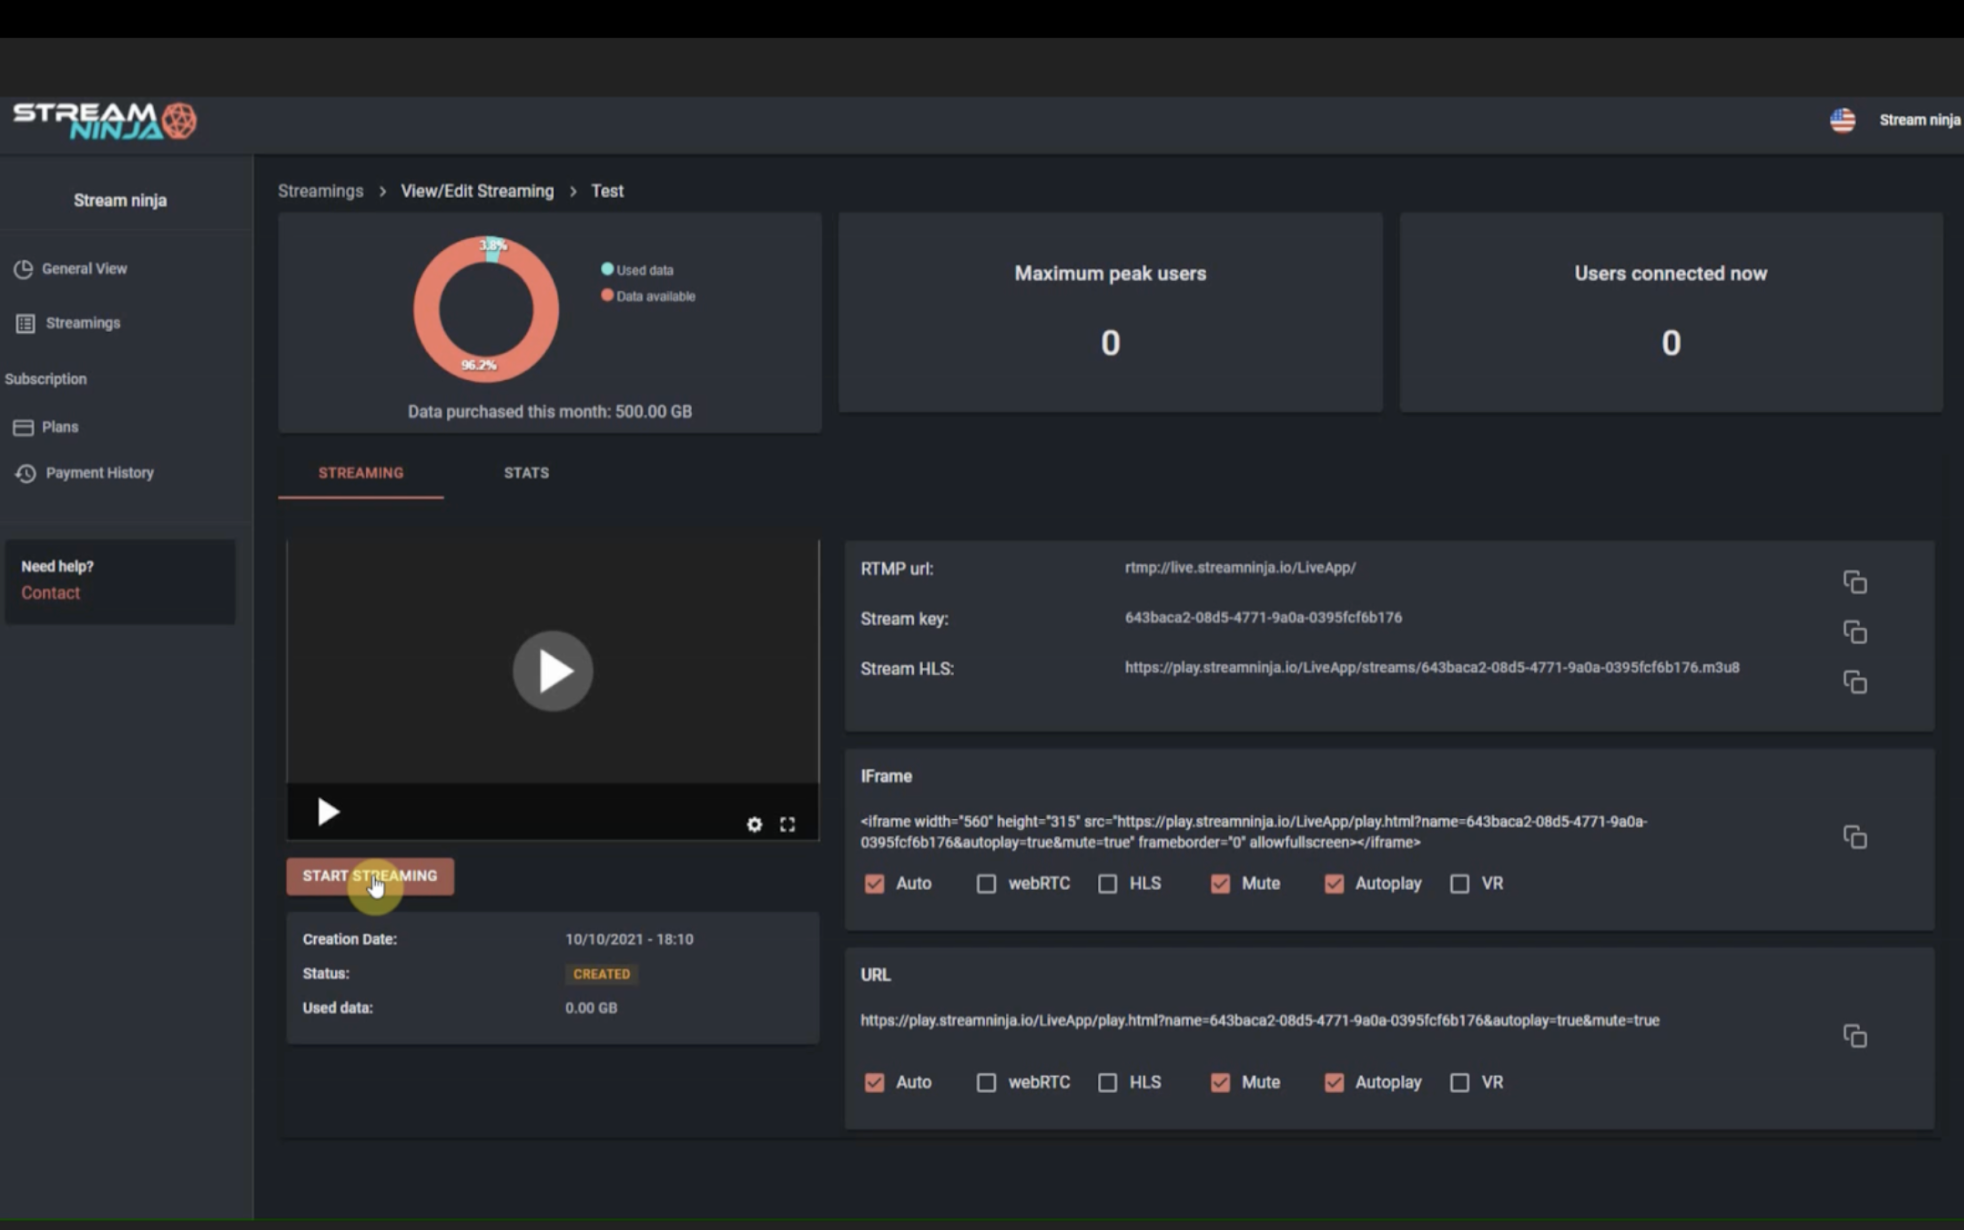Switch to the STREAMING tab
This screenshot has height=1230, width=1964.
coord(361,473)
